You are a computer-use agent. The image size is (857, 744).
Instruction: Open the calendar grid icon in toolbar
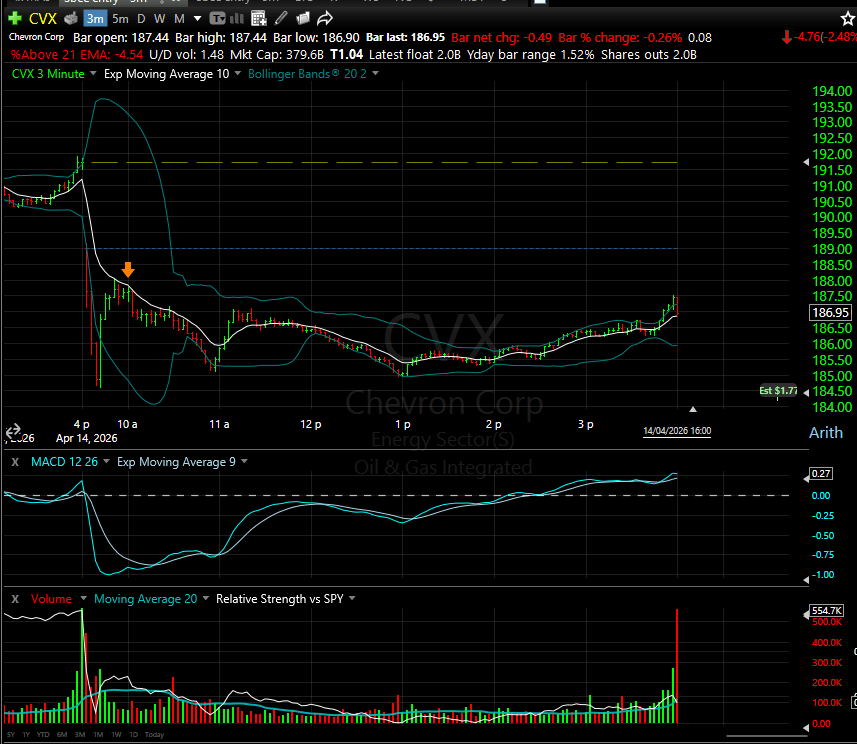click(258, 19)
